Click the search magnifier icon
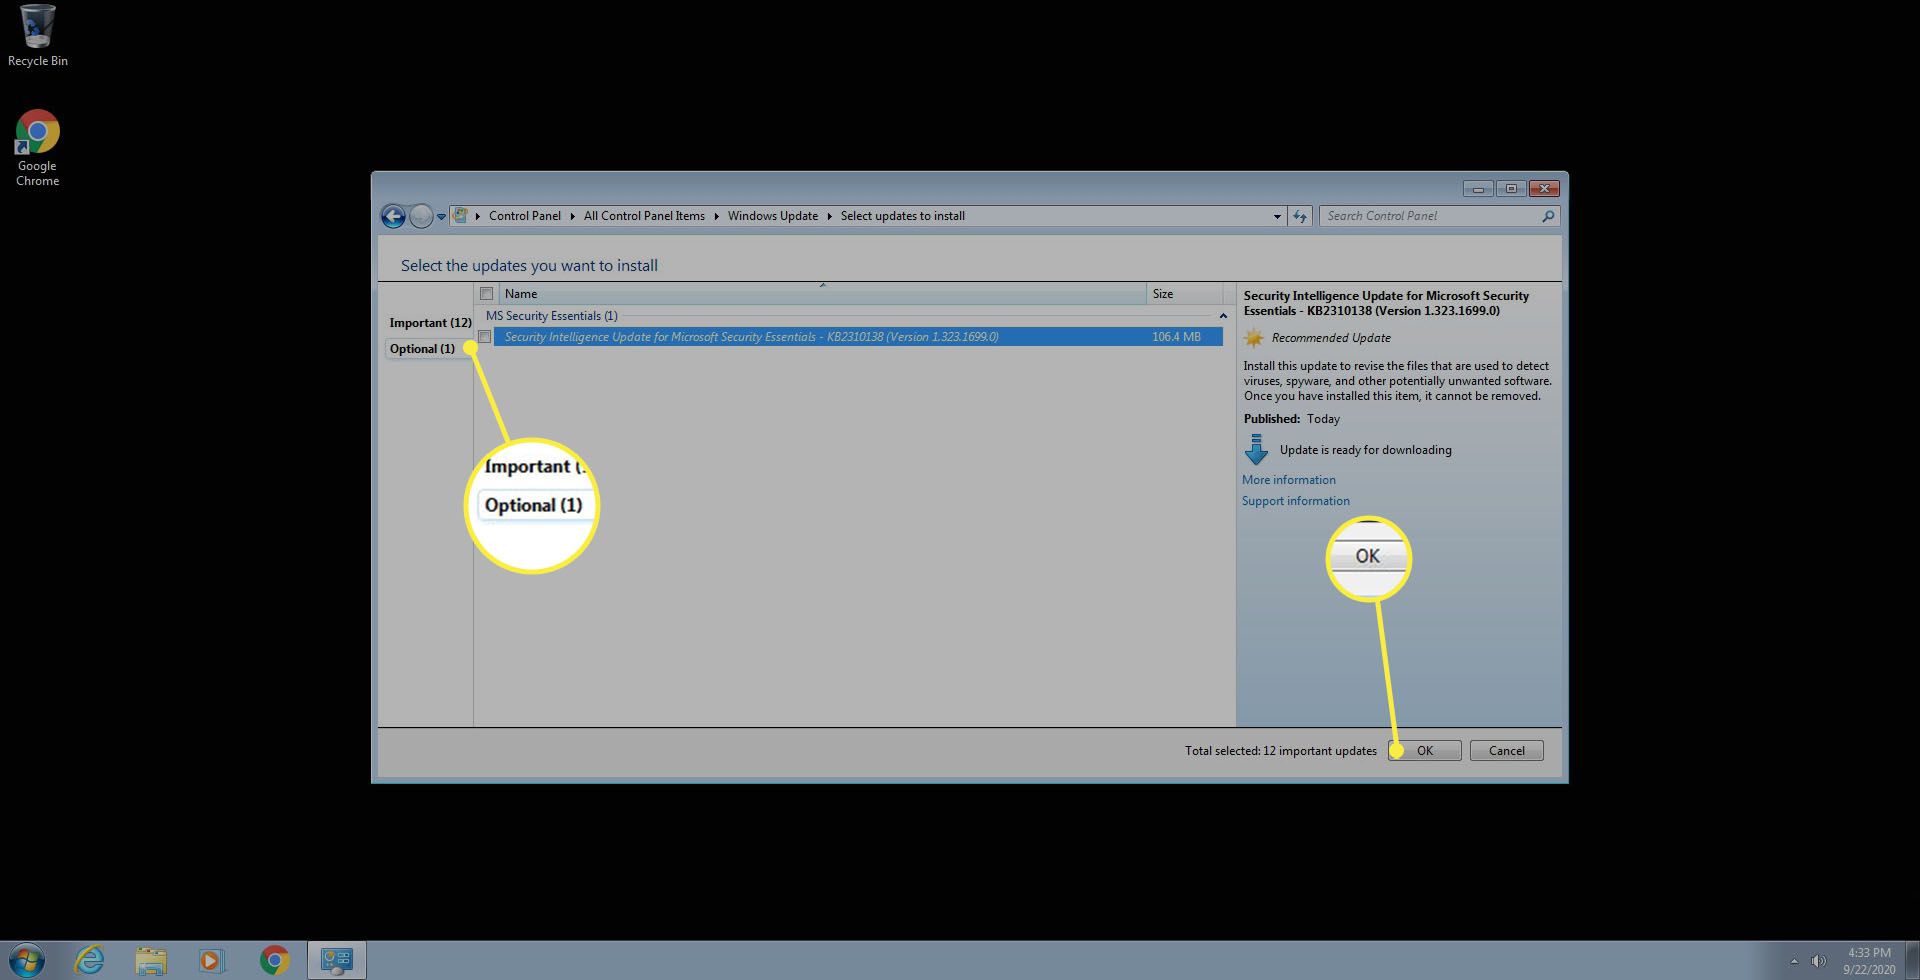This screenshot has width=1920, height=980. point(1548,216)
